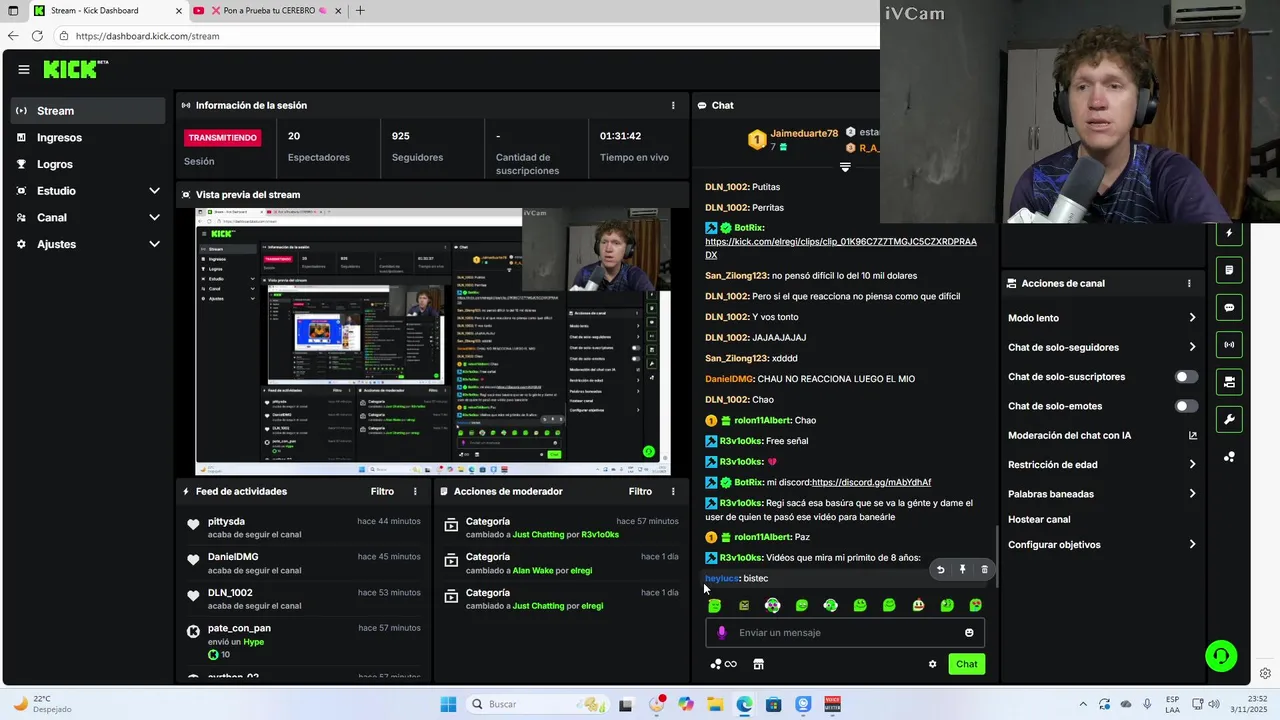Click the document notes sidebar icon
This screenshot has width=1280, height=720.
coord(1229,270)
